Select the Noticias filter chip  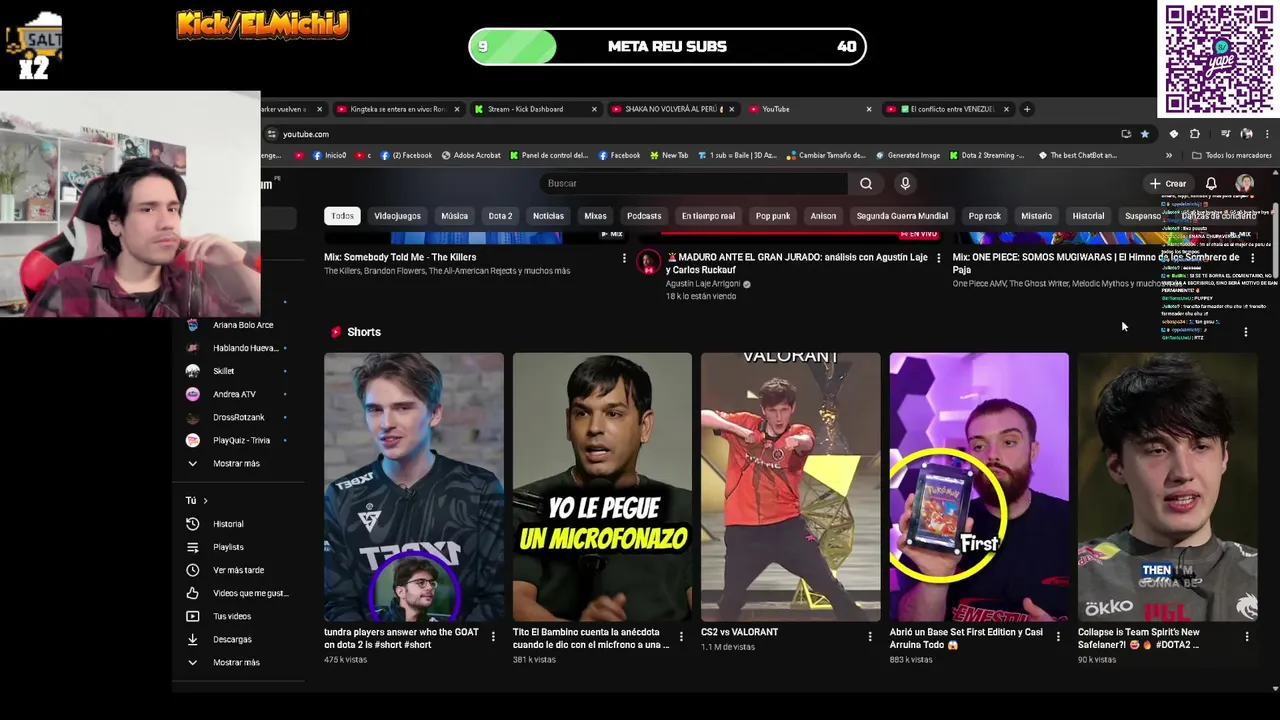(548, 216)
